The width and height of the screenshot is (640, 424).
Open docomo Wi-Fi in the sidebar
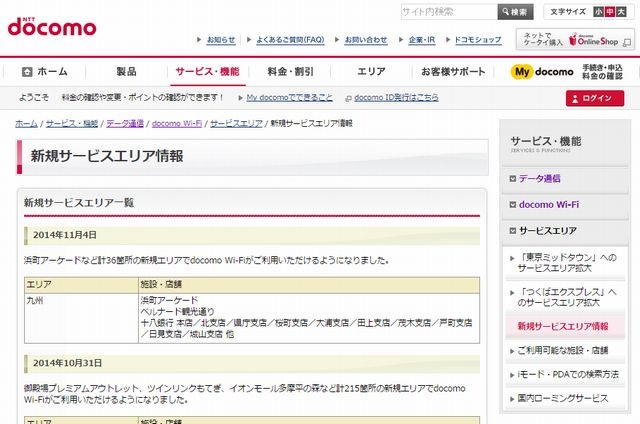pyautogui.click(x=549, y=204)
